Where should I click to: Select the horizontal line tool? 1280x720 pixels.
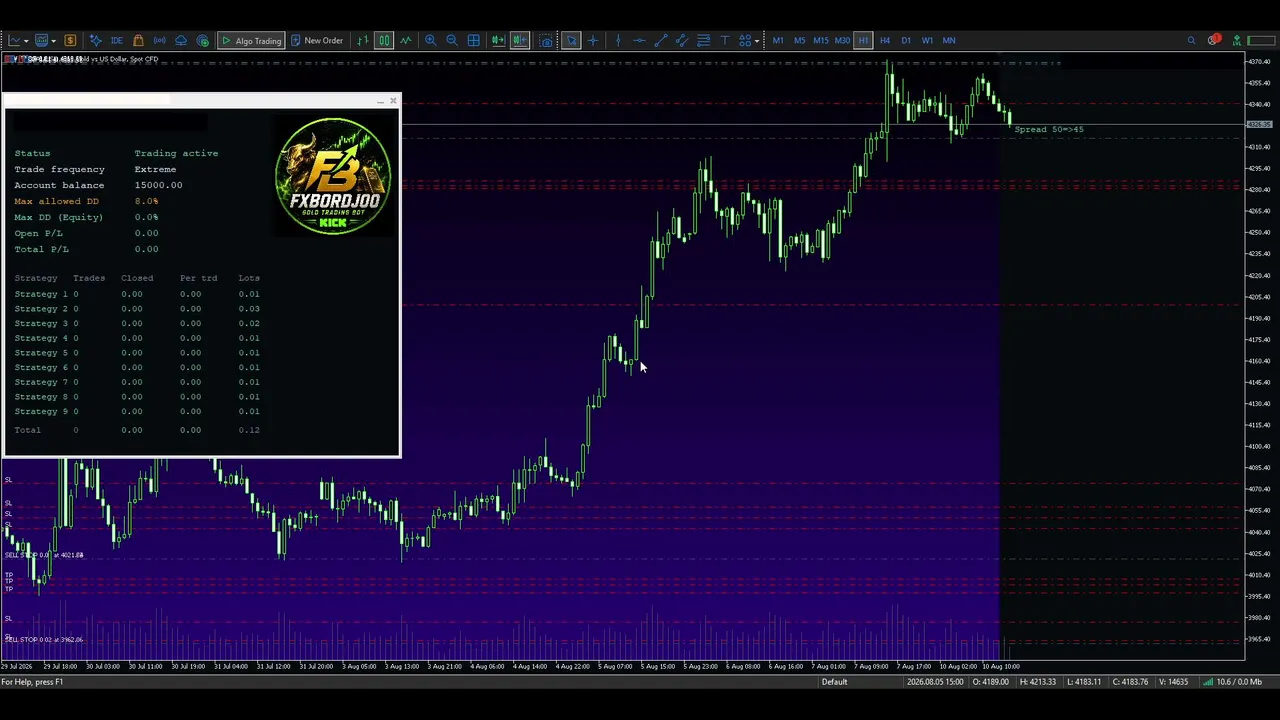click(x=639, y=40)
